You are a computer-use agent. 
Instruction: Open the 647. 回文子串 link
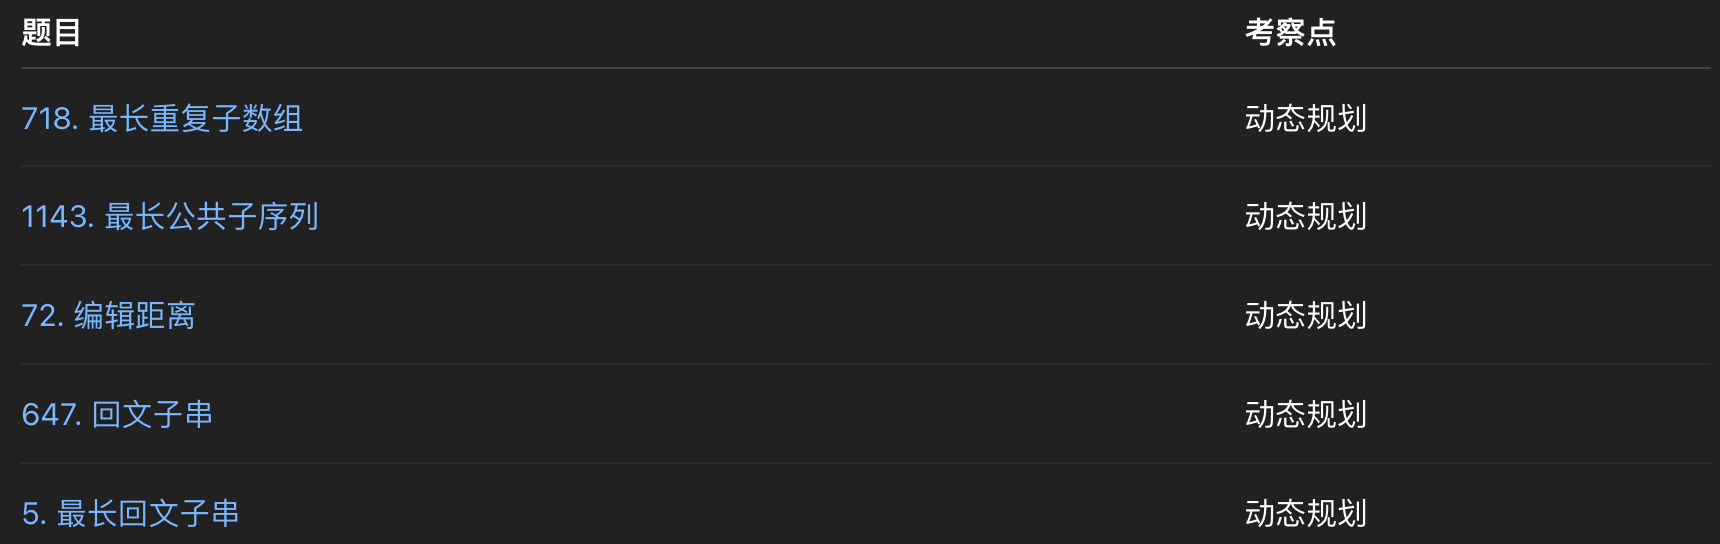(x=117, y=415)
